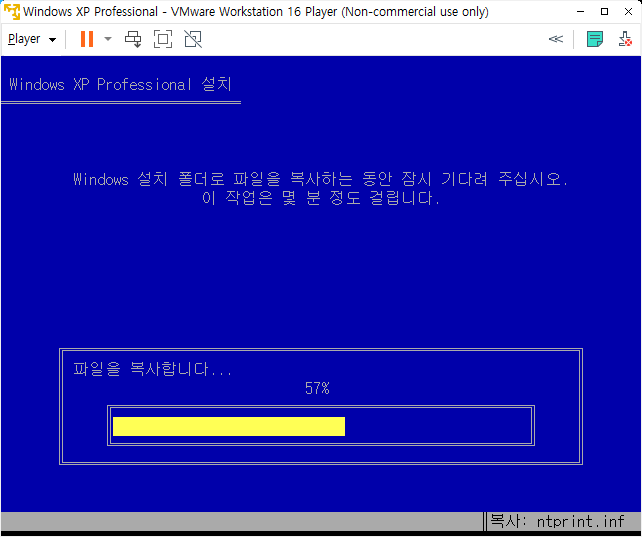
Task: Collapse the toolbar device chevrons
Action: pyautogui.click(x=556, y=39)
